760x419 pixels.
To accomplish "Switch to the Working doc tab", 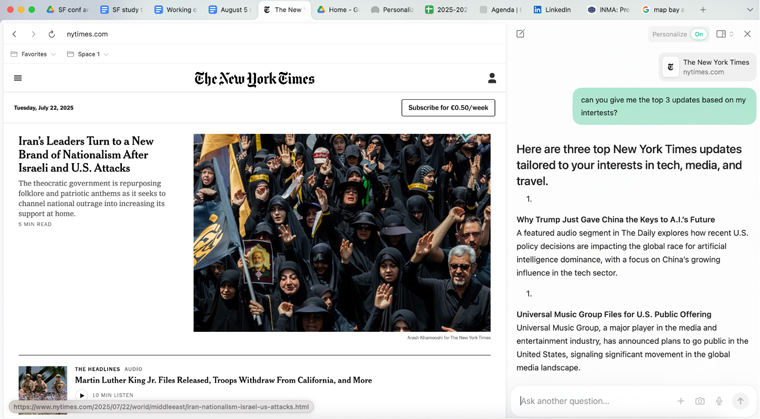I will [x=176, y=10].
